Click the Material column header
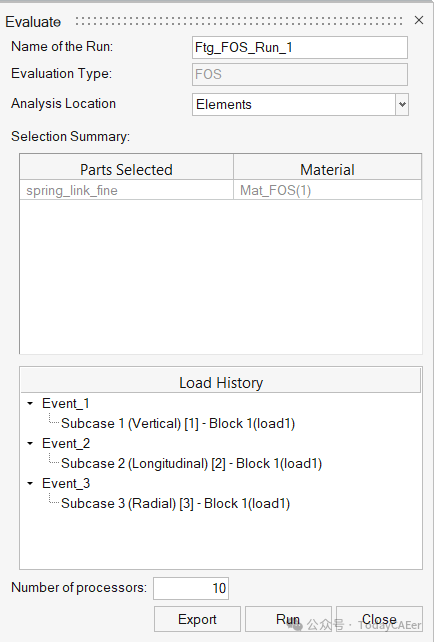 coord(328,170)
